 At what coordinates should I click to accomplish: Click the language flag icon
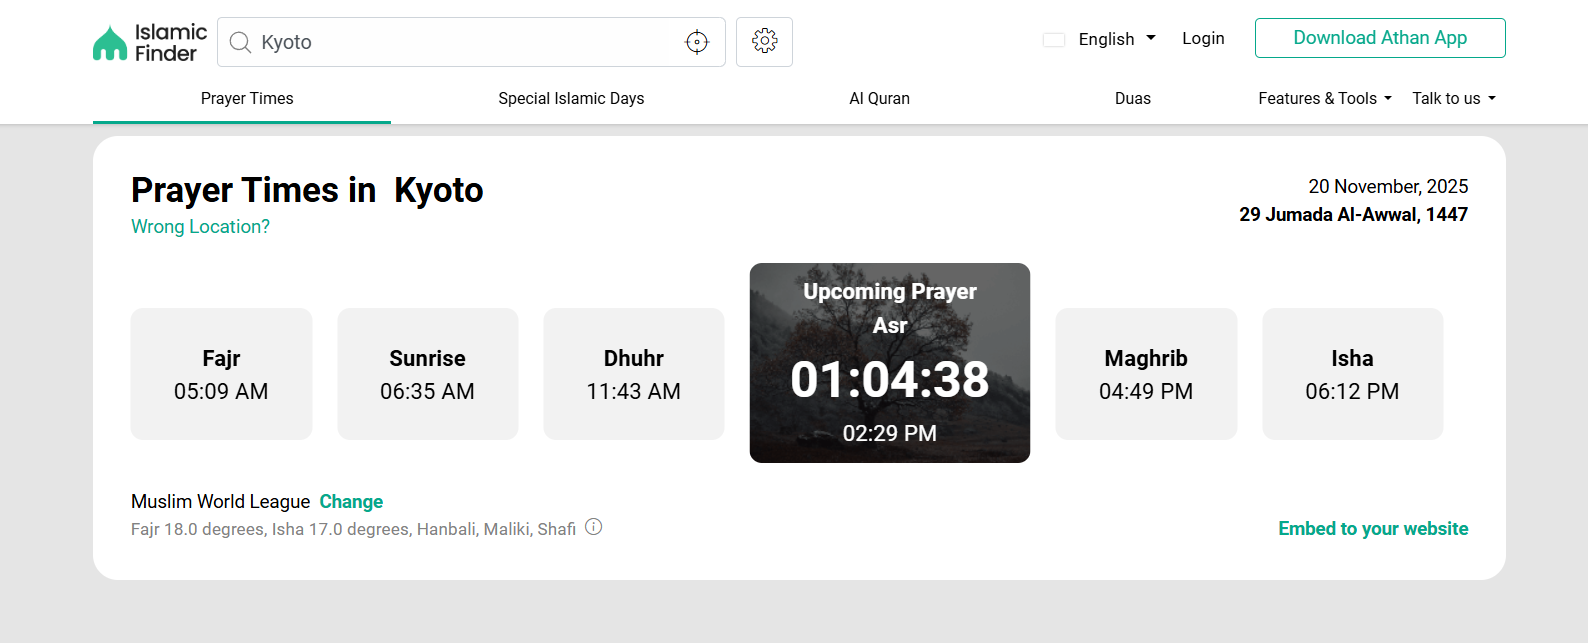click(x=1054, y=40)
